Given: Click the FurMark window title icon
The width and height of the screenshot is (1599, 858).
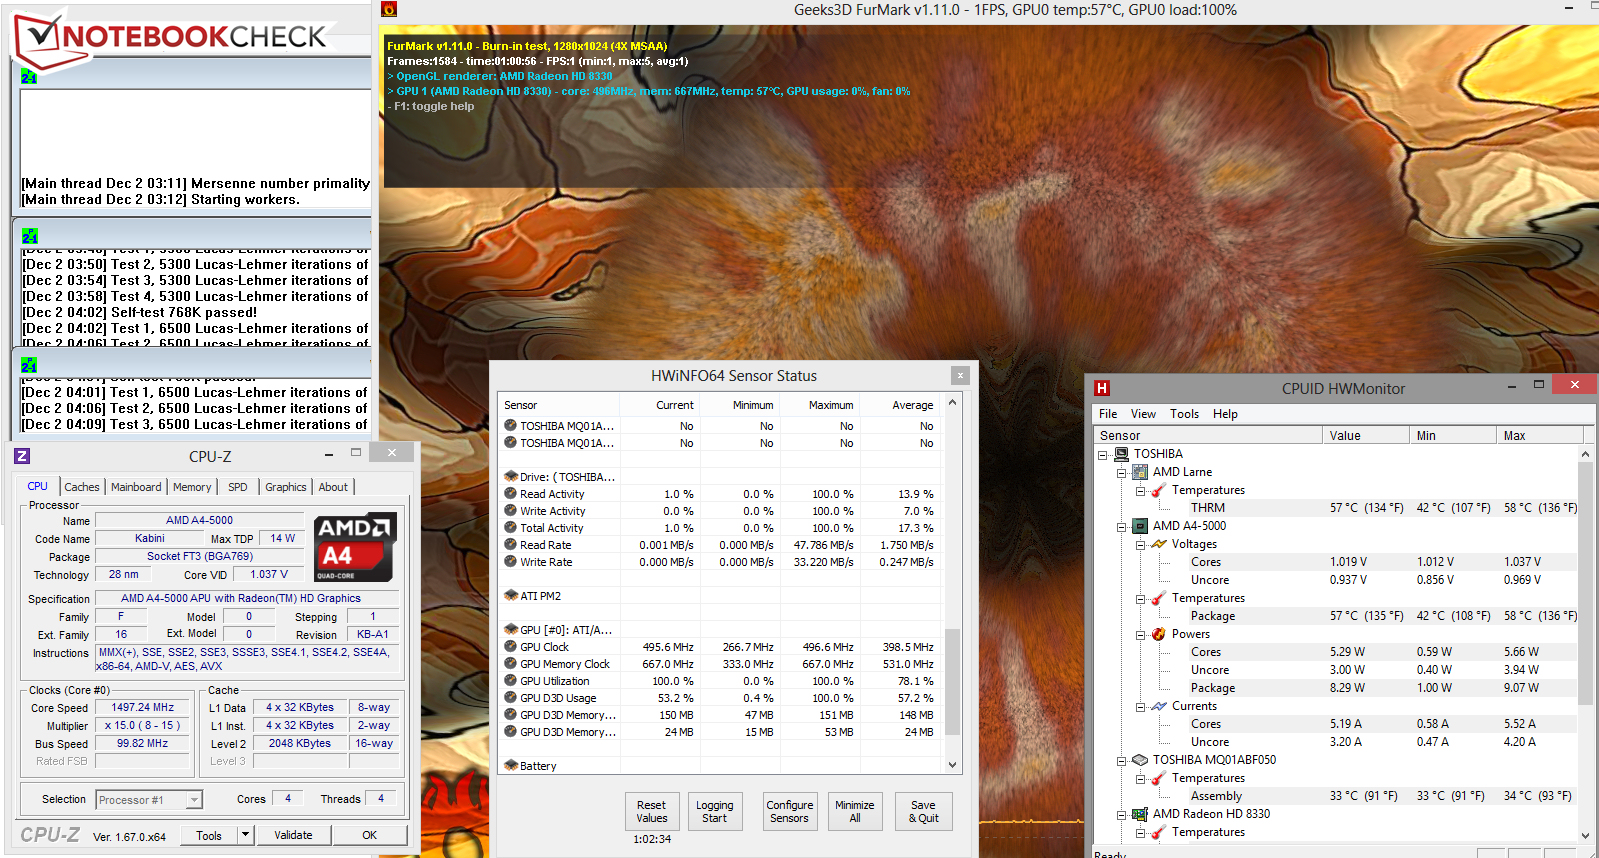Looking at the screenshot, I should [389, 9].
